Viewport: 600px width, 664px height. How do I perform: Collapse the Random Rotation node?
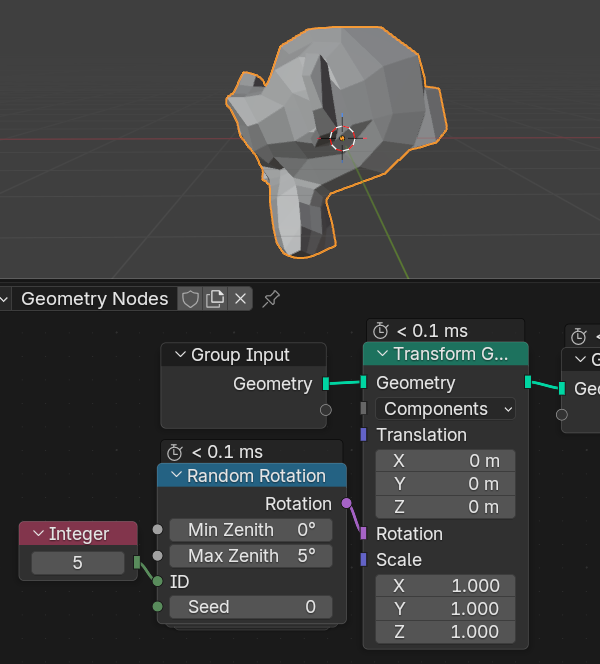tap(175, 476)
